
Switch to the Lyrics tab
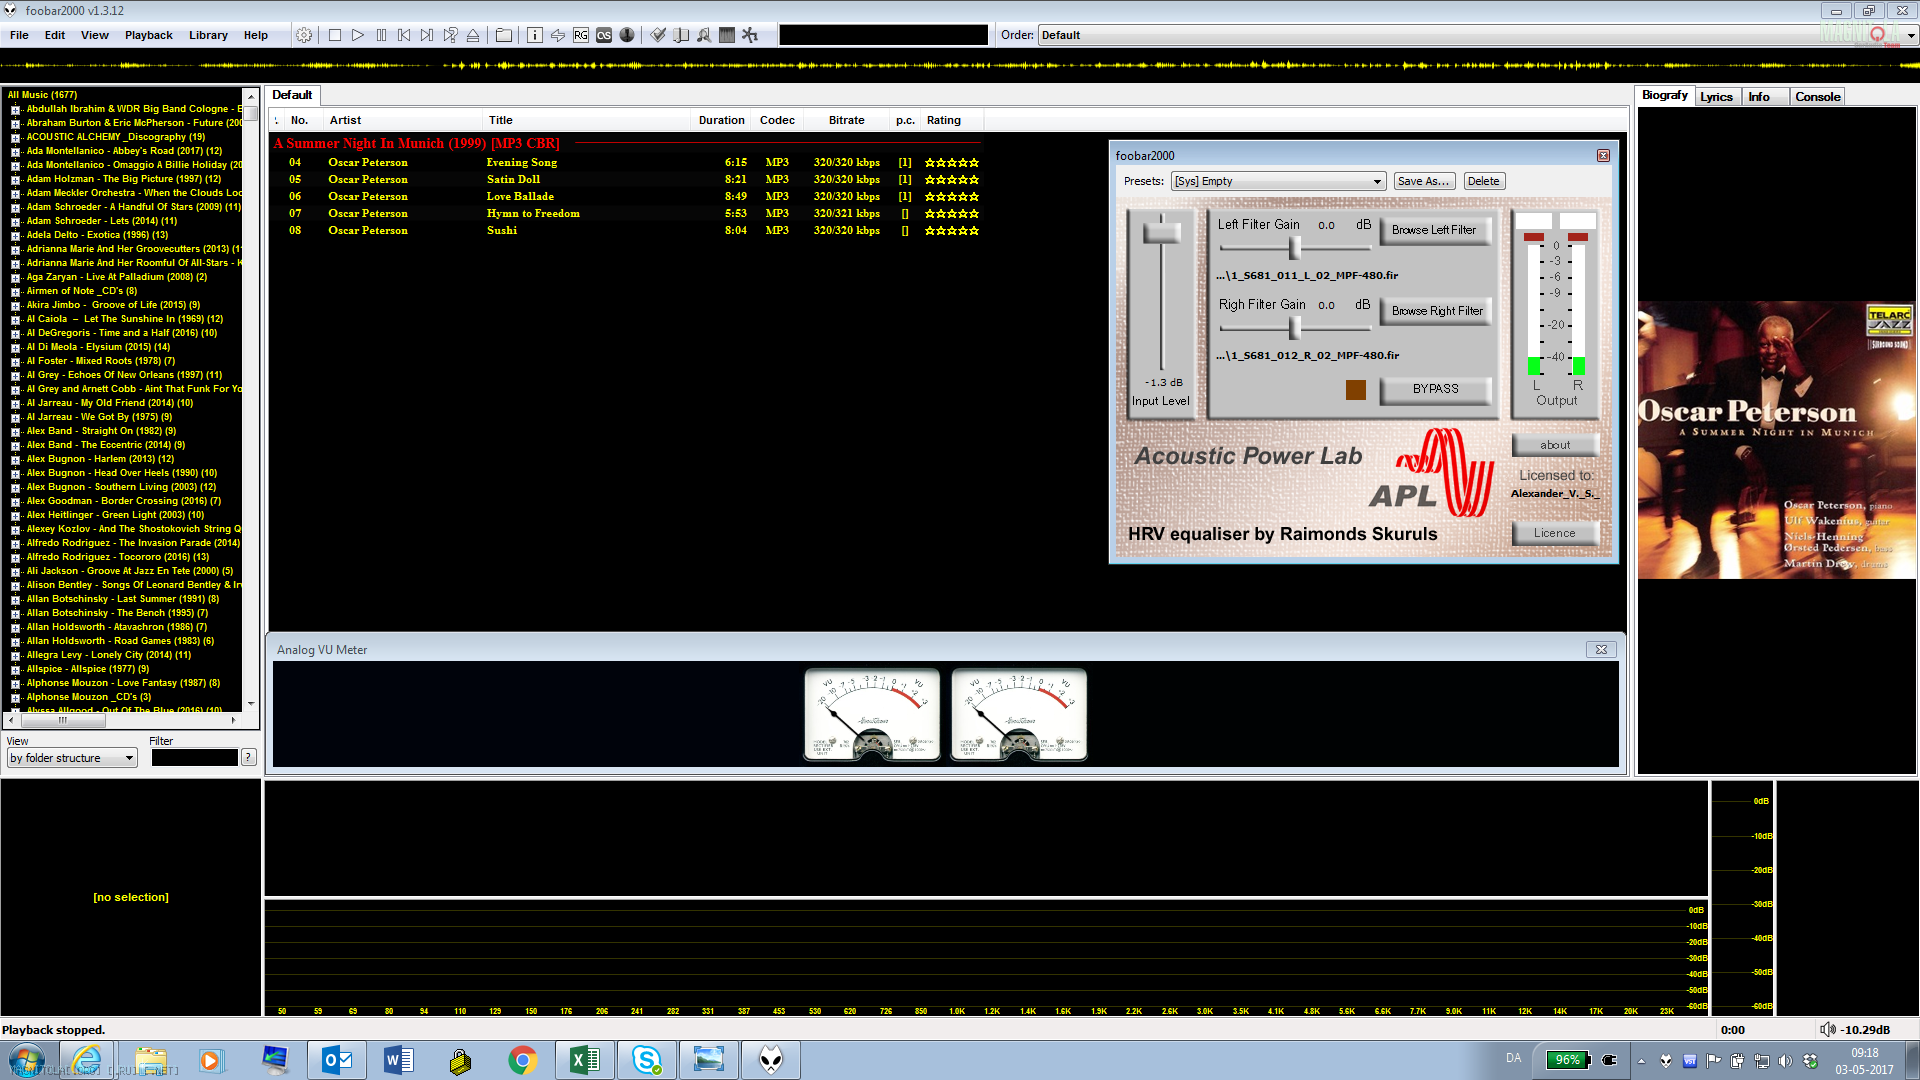pyautogui.click(x=1716, y=97)
